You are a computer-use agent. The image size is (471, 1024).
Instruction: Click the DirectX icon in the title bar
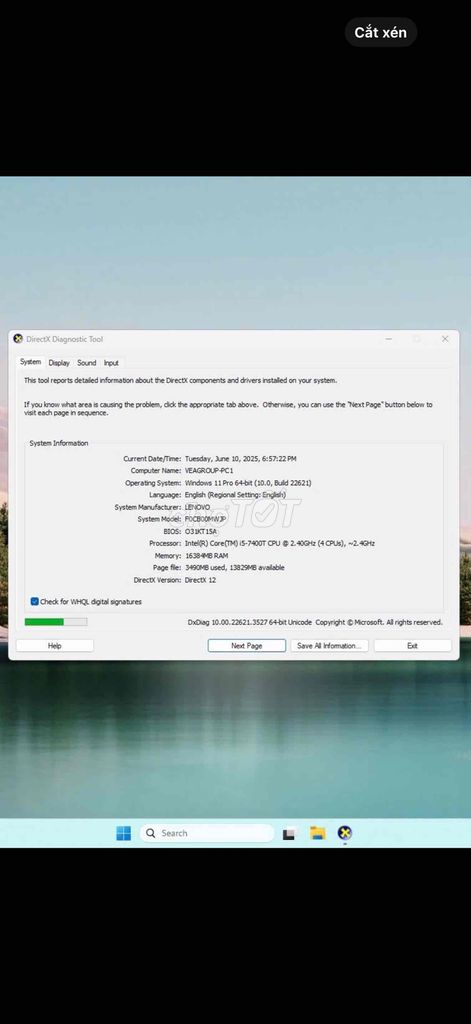coord(18,339)
